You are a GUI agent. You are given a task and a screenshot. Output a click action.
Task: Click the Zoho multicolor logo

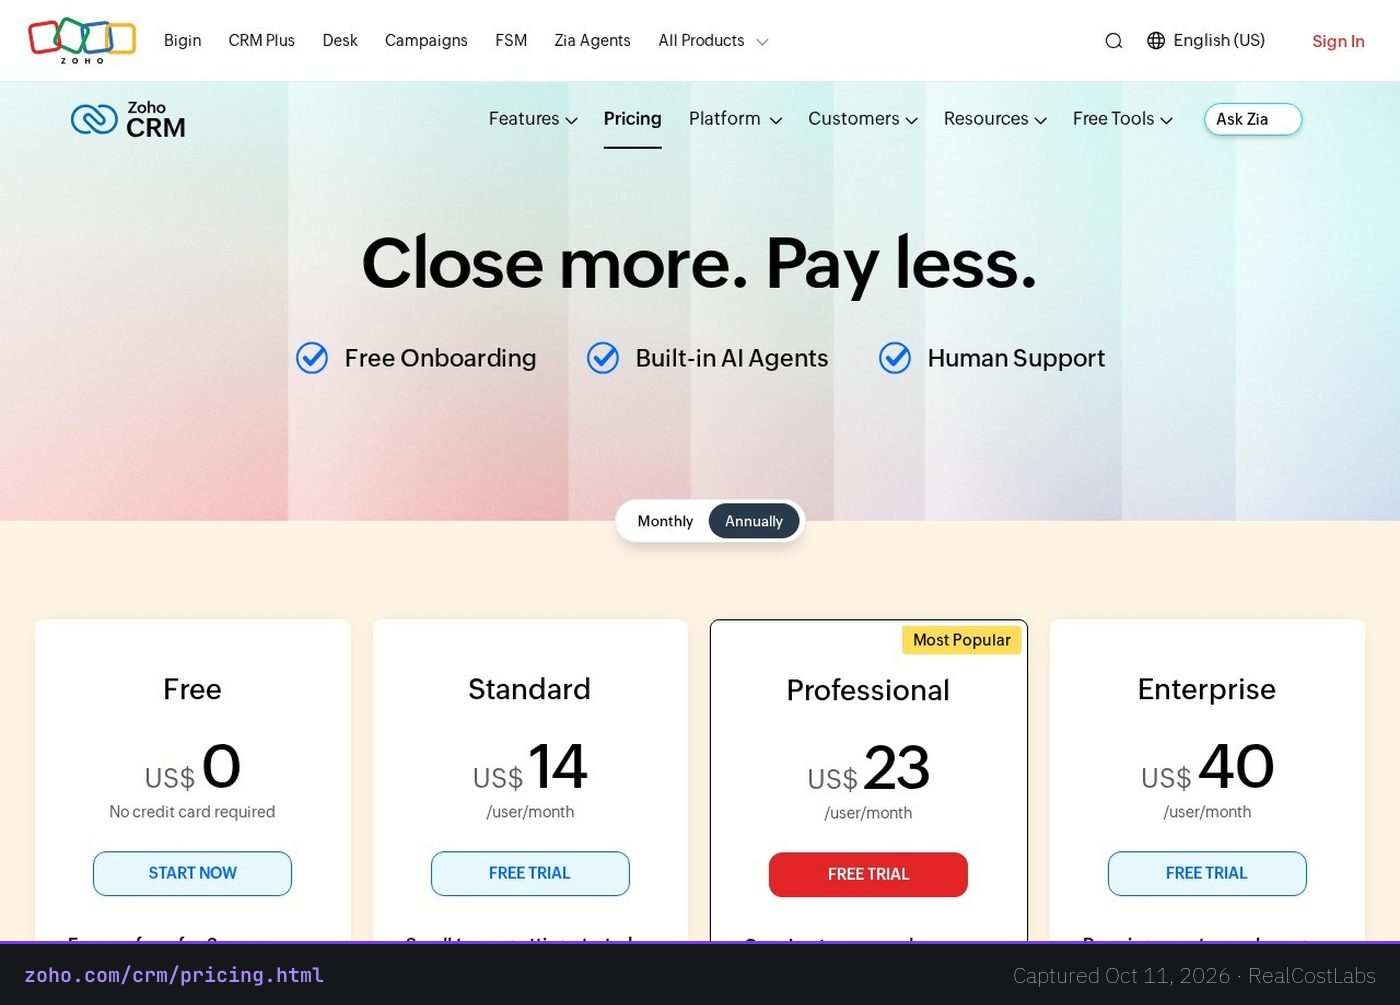82,41
